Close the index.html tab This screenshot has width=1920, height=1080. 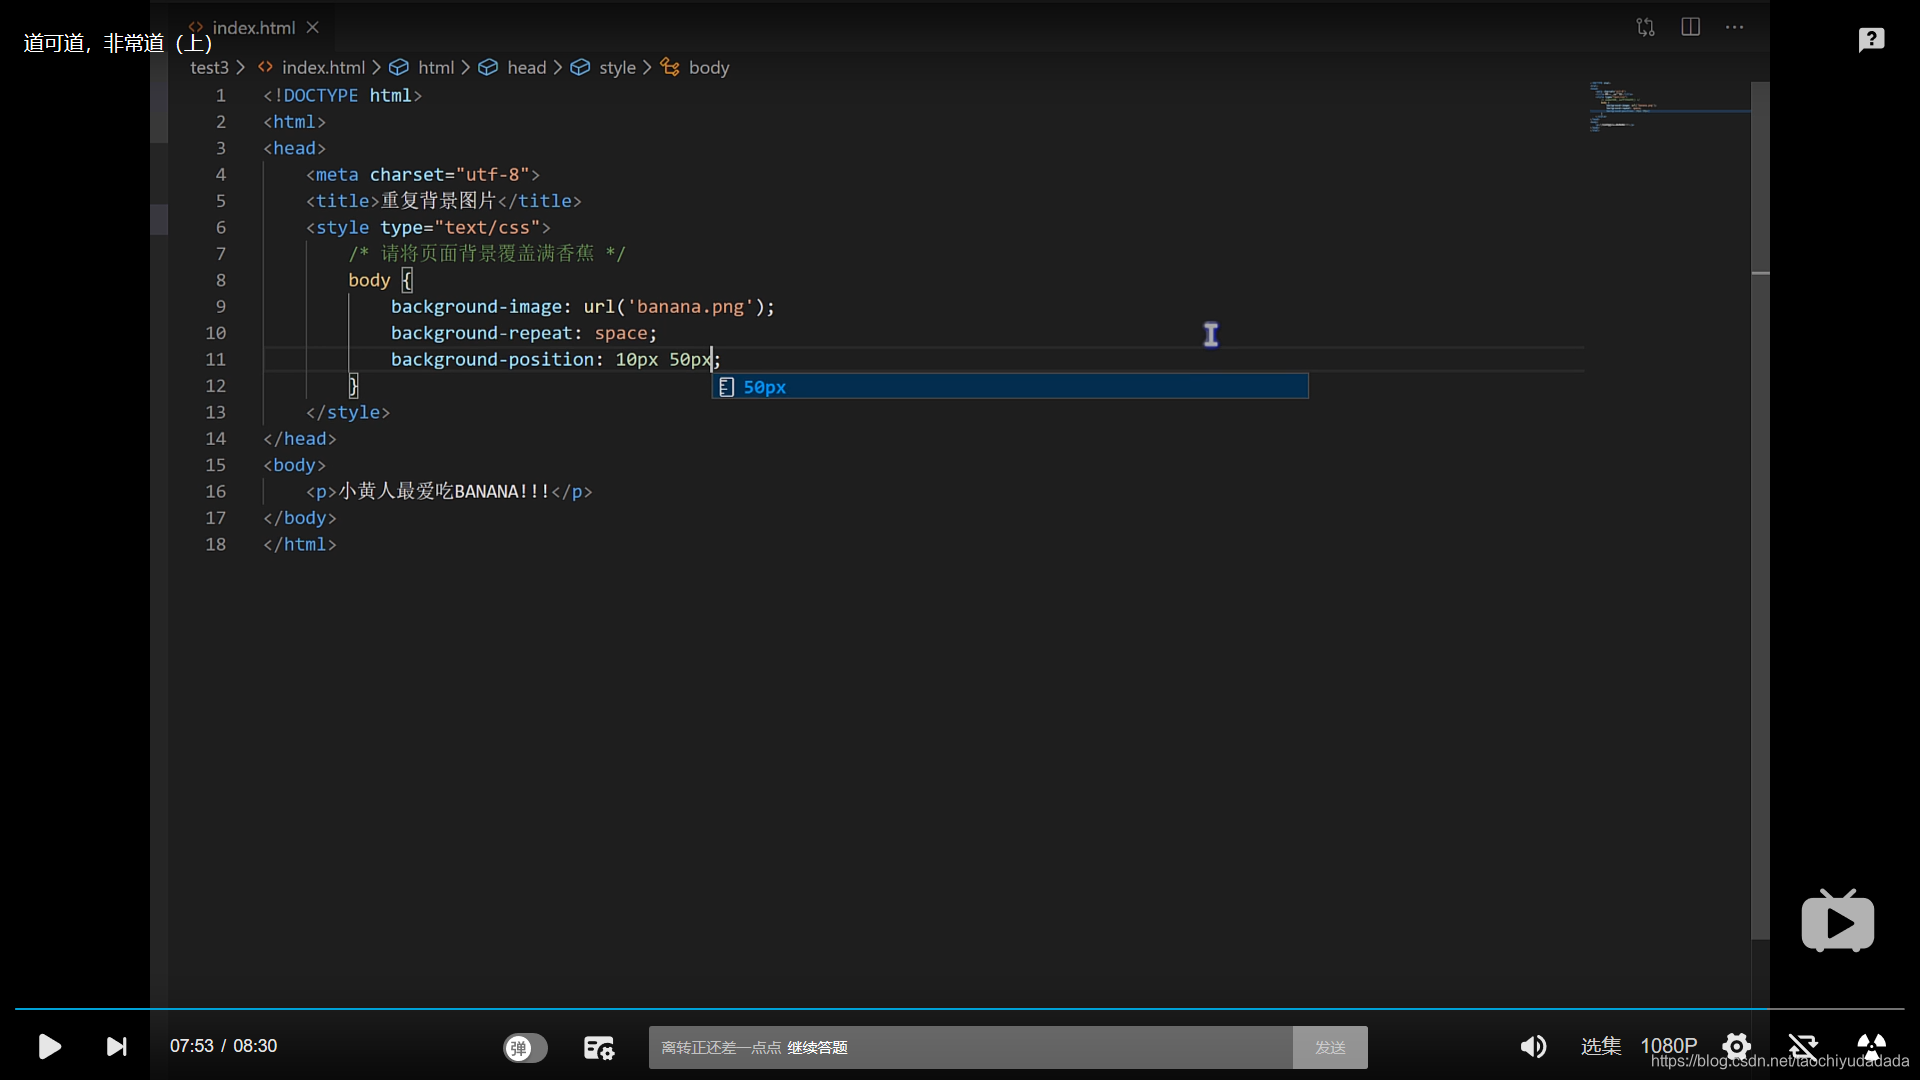pos(313,28)
